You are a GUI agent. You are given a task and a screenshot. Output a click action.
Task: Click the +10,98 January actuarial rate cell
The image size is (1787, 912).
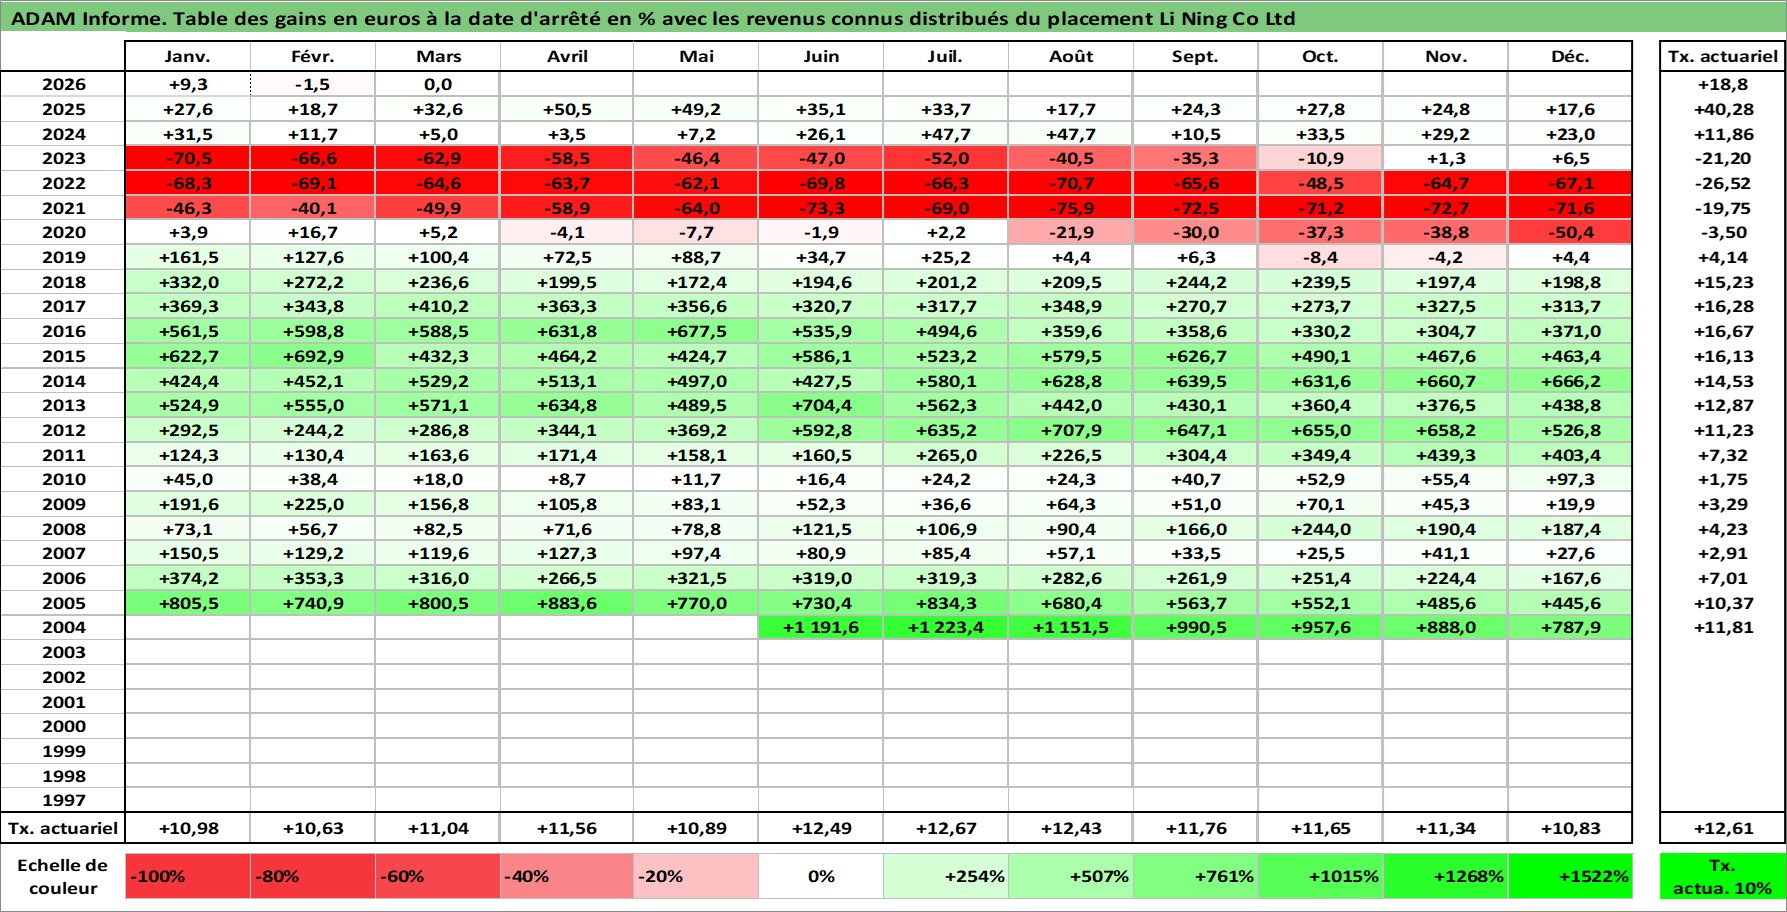(188, 828)
